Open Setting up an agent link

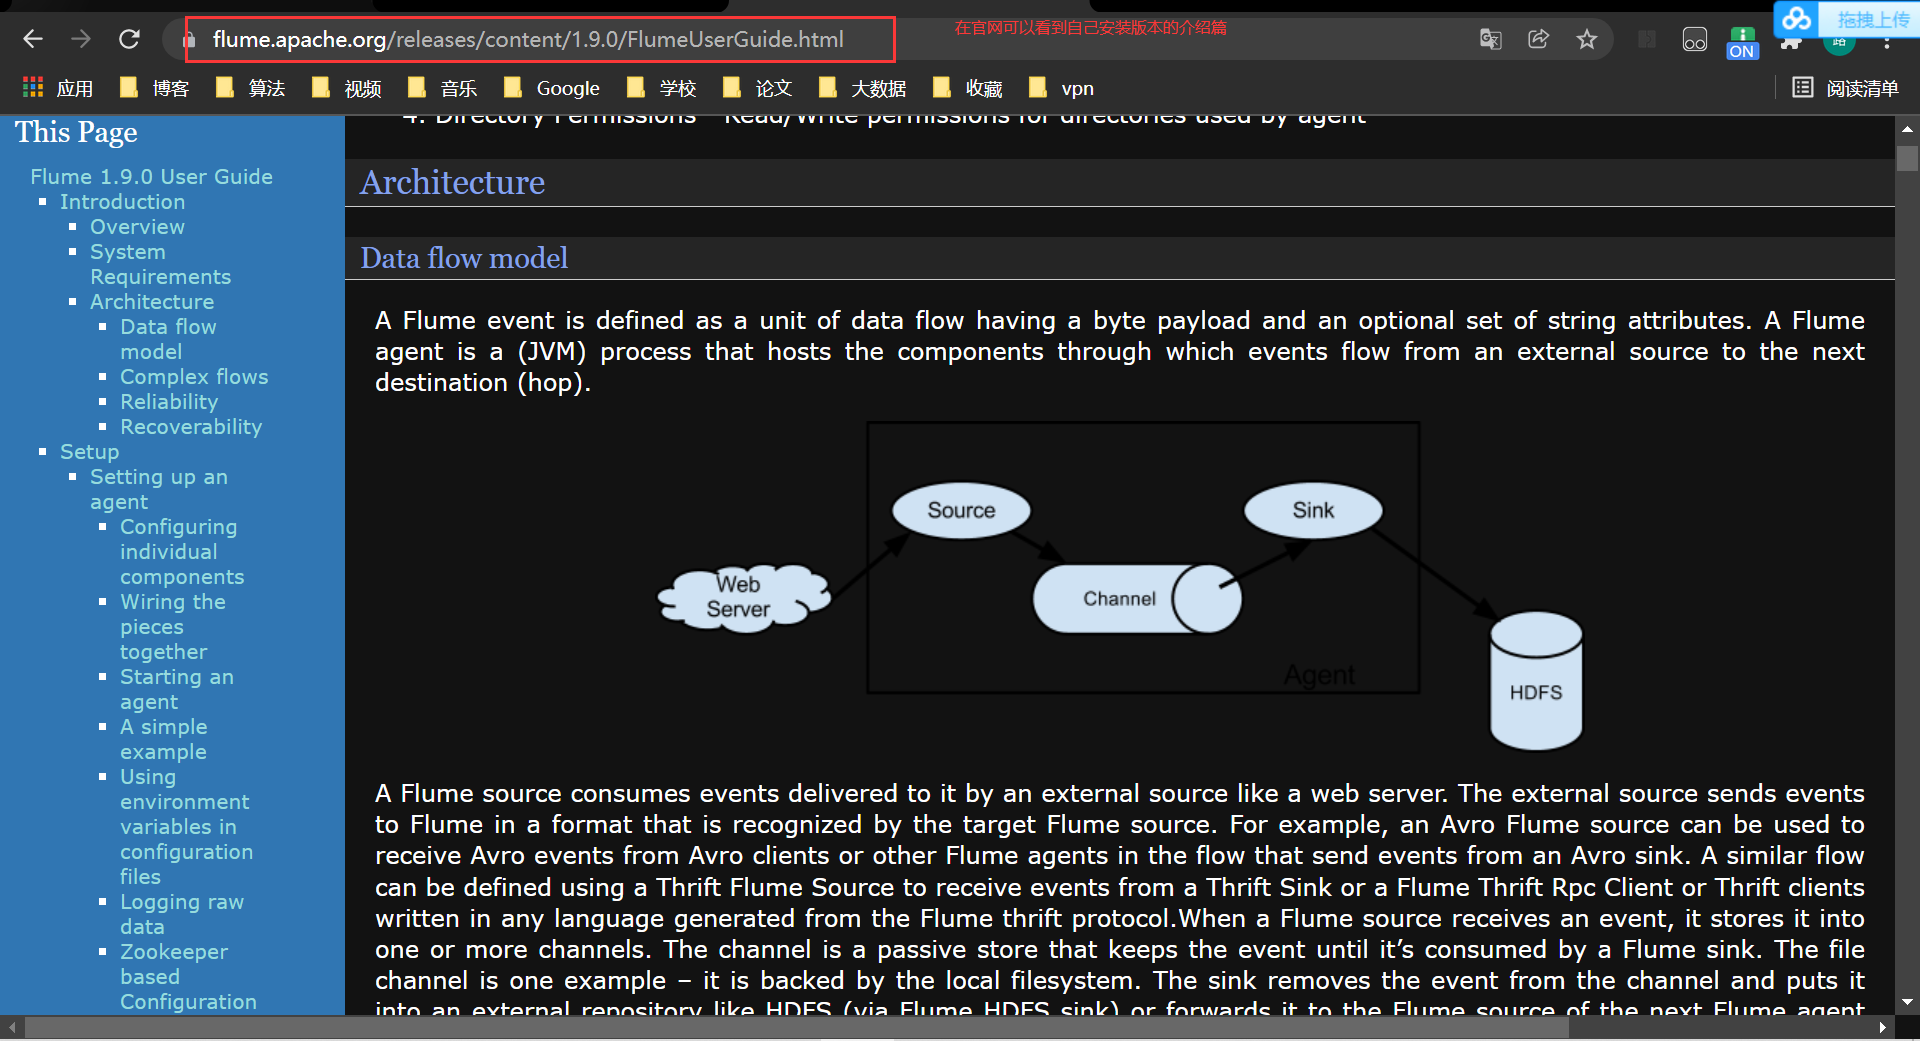pos(159,489)
